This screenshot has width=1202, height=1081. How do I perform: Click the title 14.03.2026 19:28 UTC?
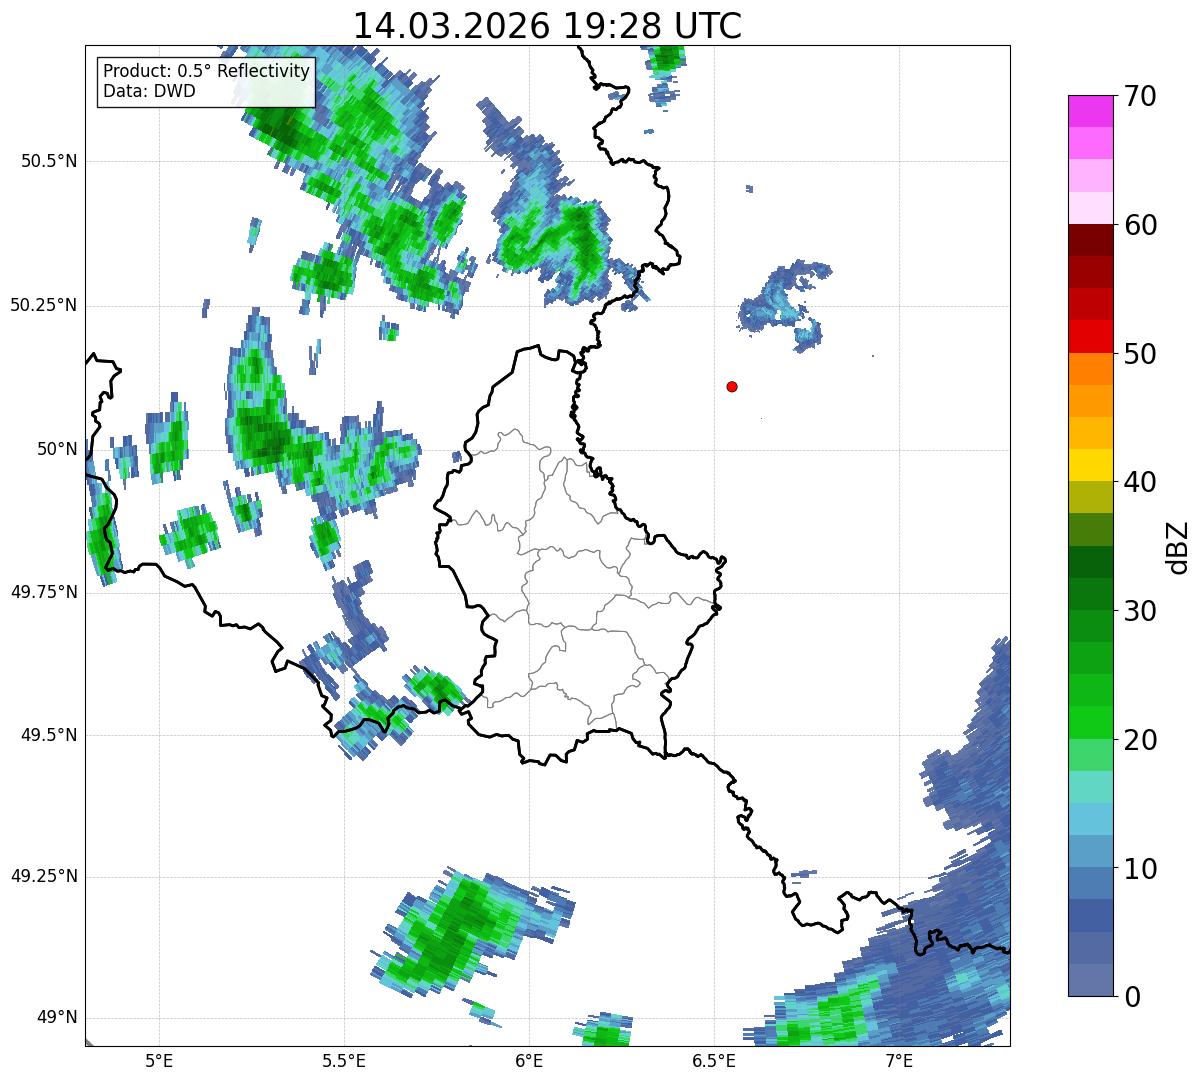click(x=547, y=26)
